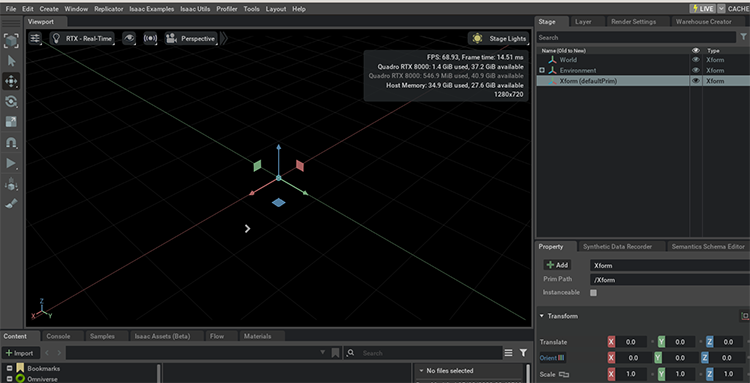Click the Import button
Image resolution: width=750 pixels, height=383 pixels.
[21, 353]
